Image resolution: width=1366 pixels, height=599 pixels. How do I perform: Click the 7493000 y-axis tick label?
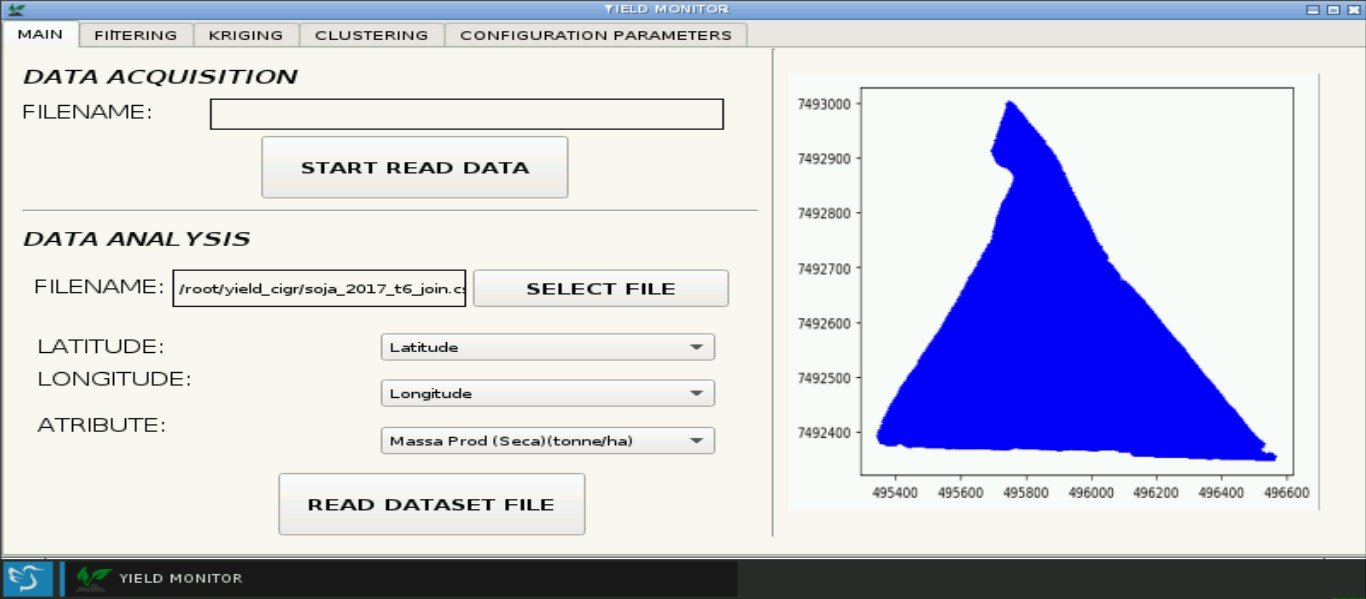[x=824, y=104]
